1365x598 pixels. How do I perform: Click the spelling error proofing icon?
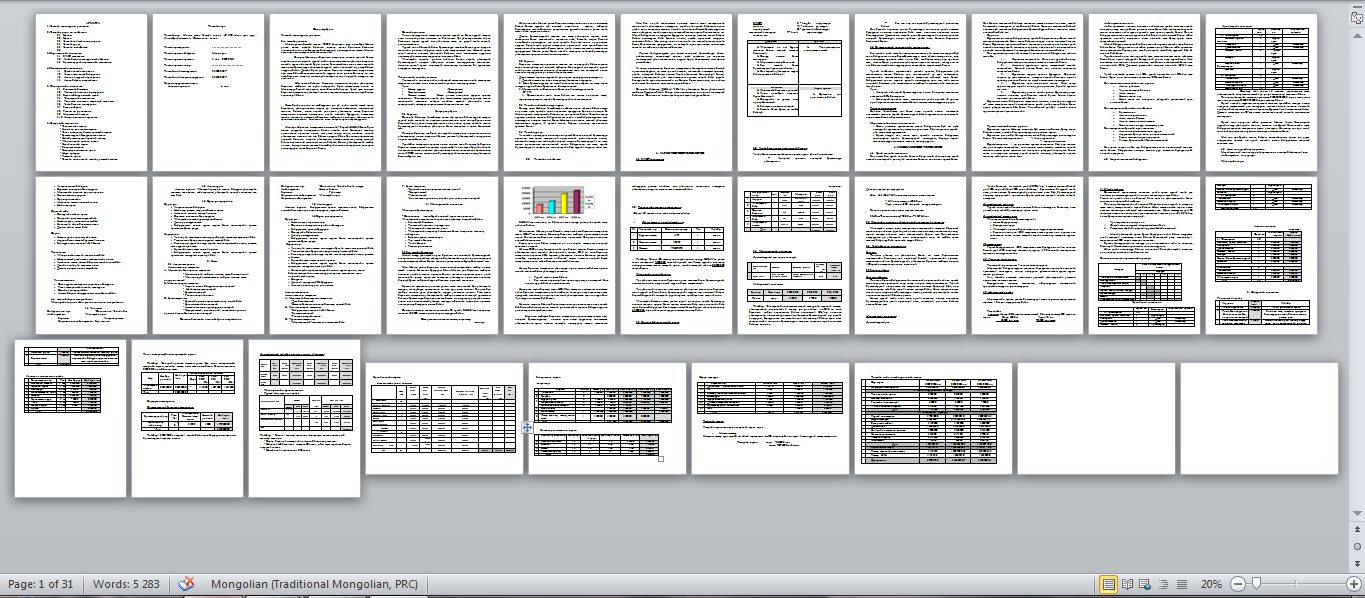point(186,583)
